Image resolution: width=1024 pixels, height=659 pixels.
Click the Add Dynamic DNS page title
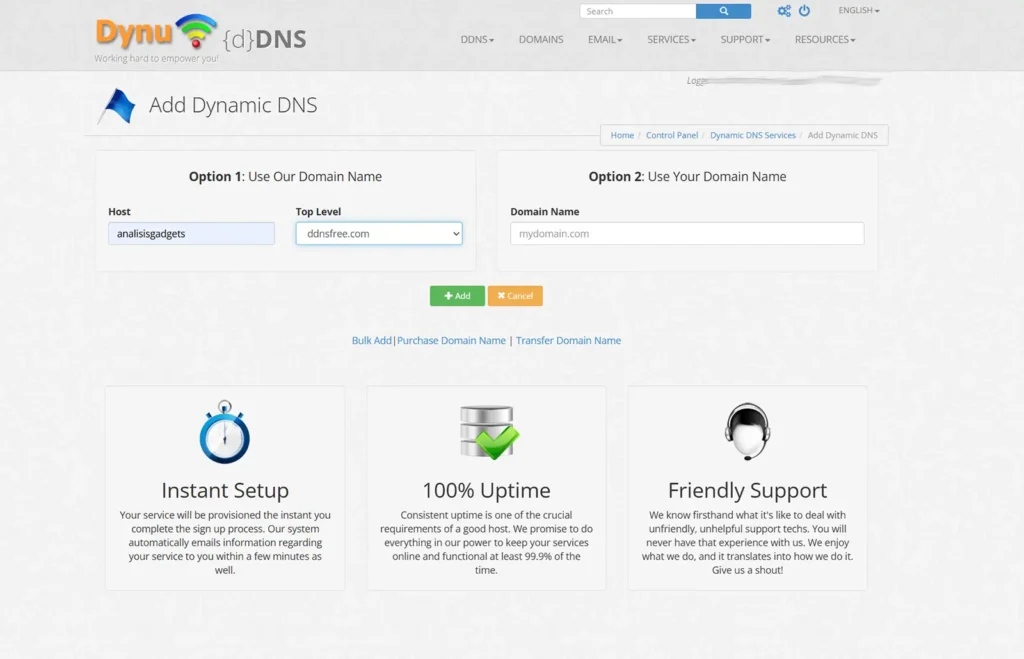(x=233, y=105)
